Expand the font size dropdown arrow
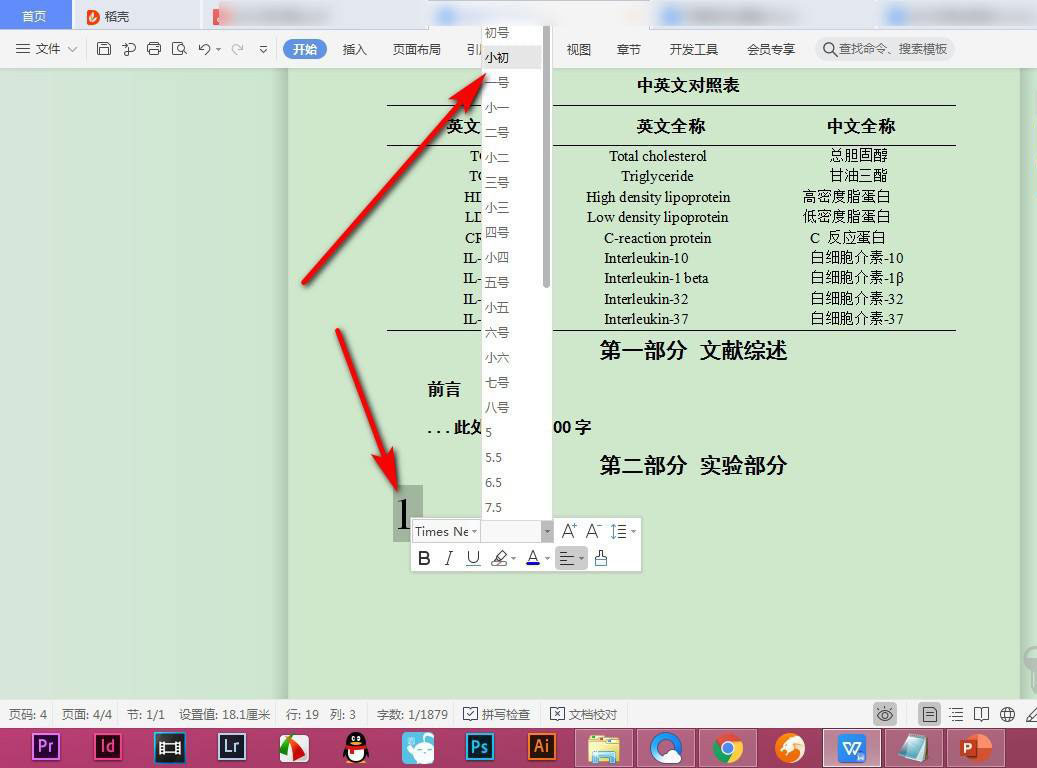The image size is (1037, 768). [x=547, y=531]
